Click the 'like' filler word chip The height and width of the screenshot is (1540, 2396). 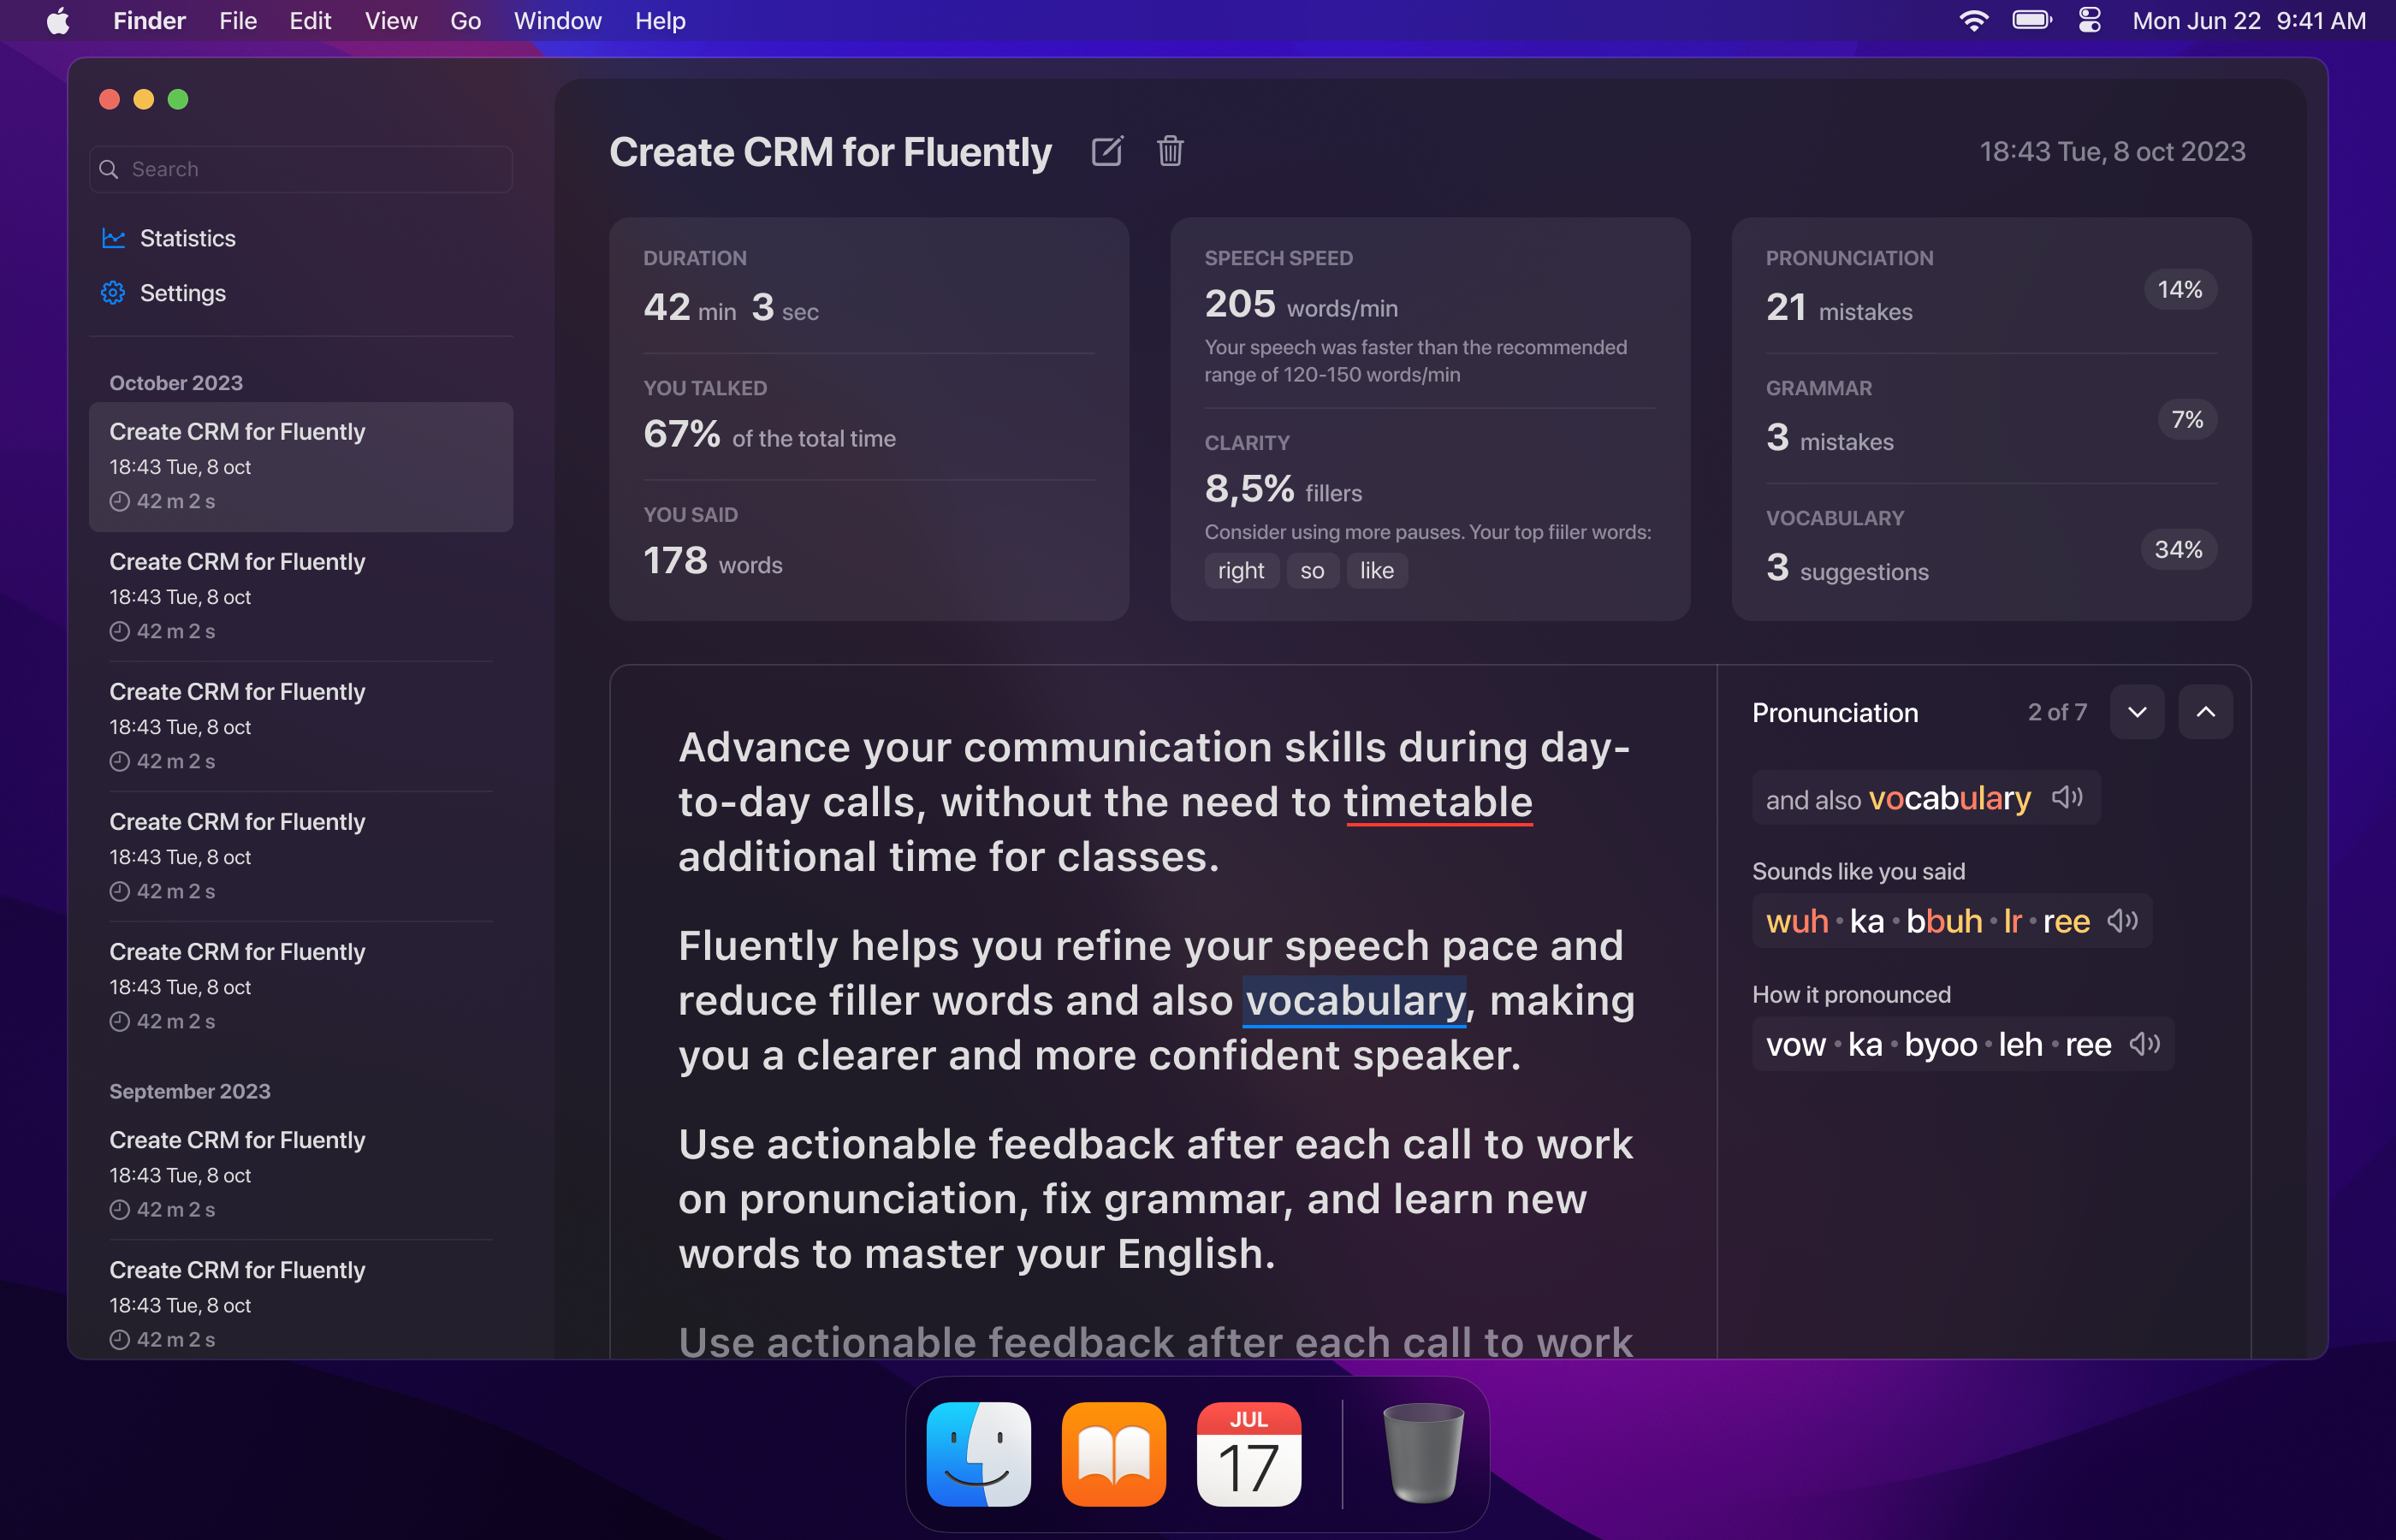(1377, 571)
